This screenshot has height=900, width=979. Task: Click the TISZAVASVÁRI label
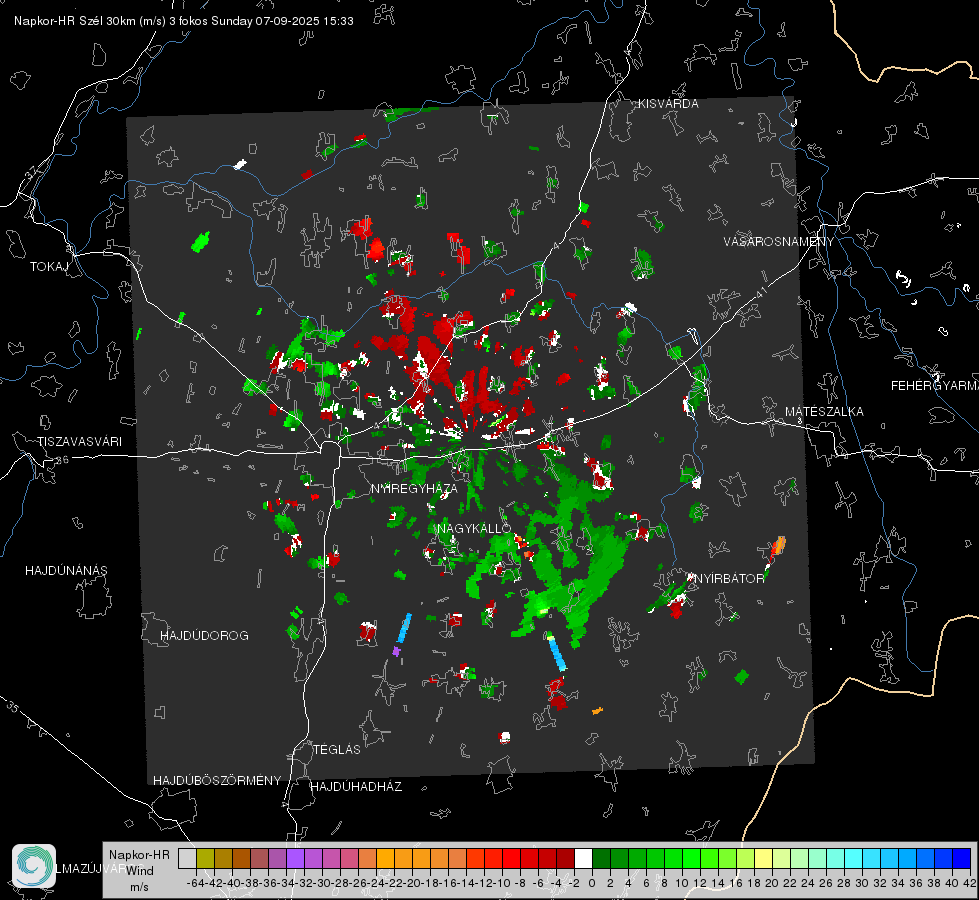coord(79,442)
